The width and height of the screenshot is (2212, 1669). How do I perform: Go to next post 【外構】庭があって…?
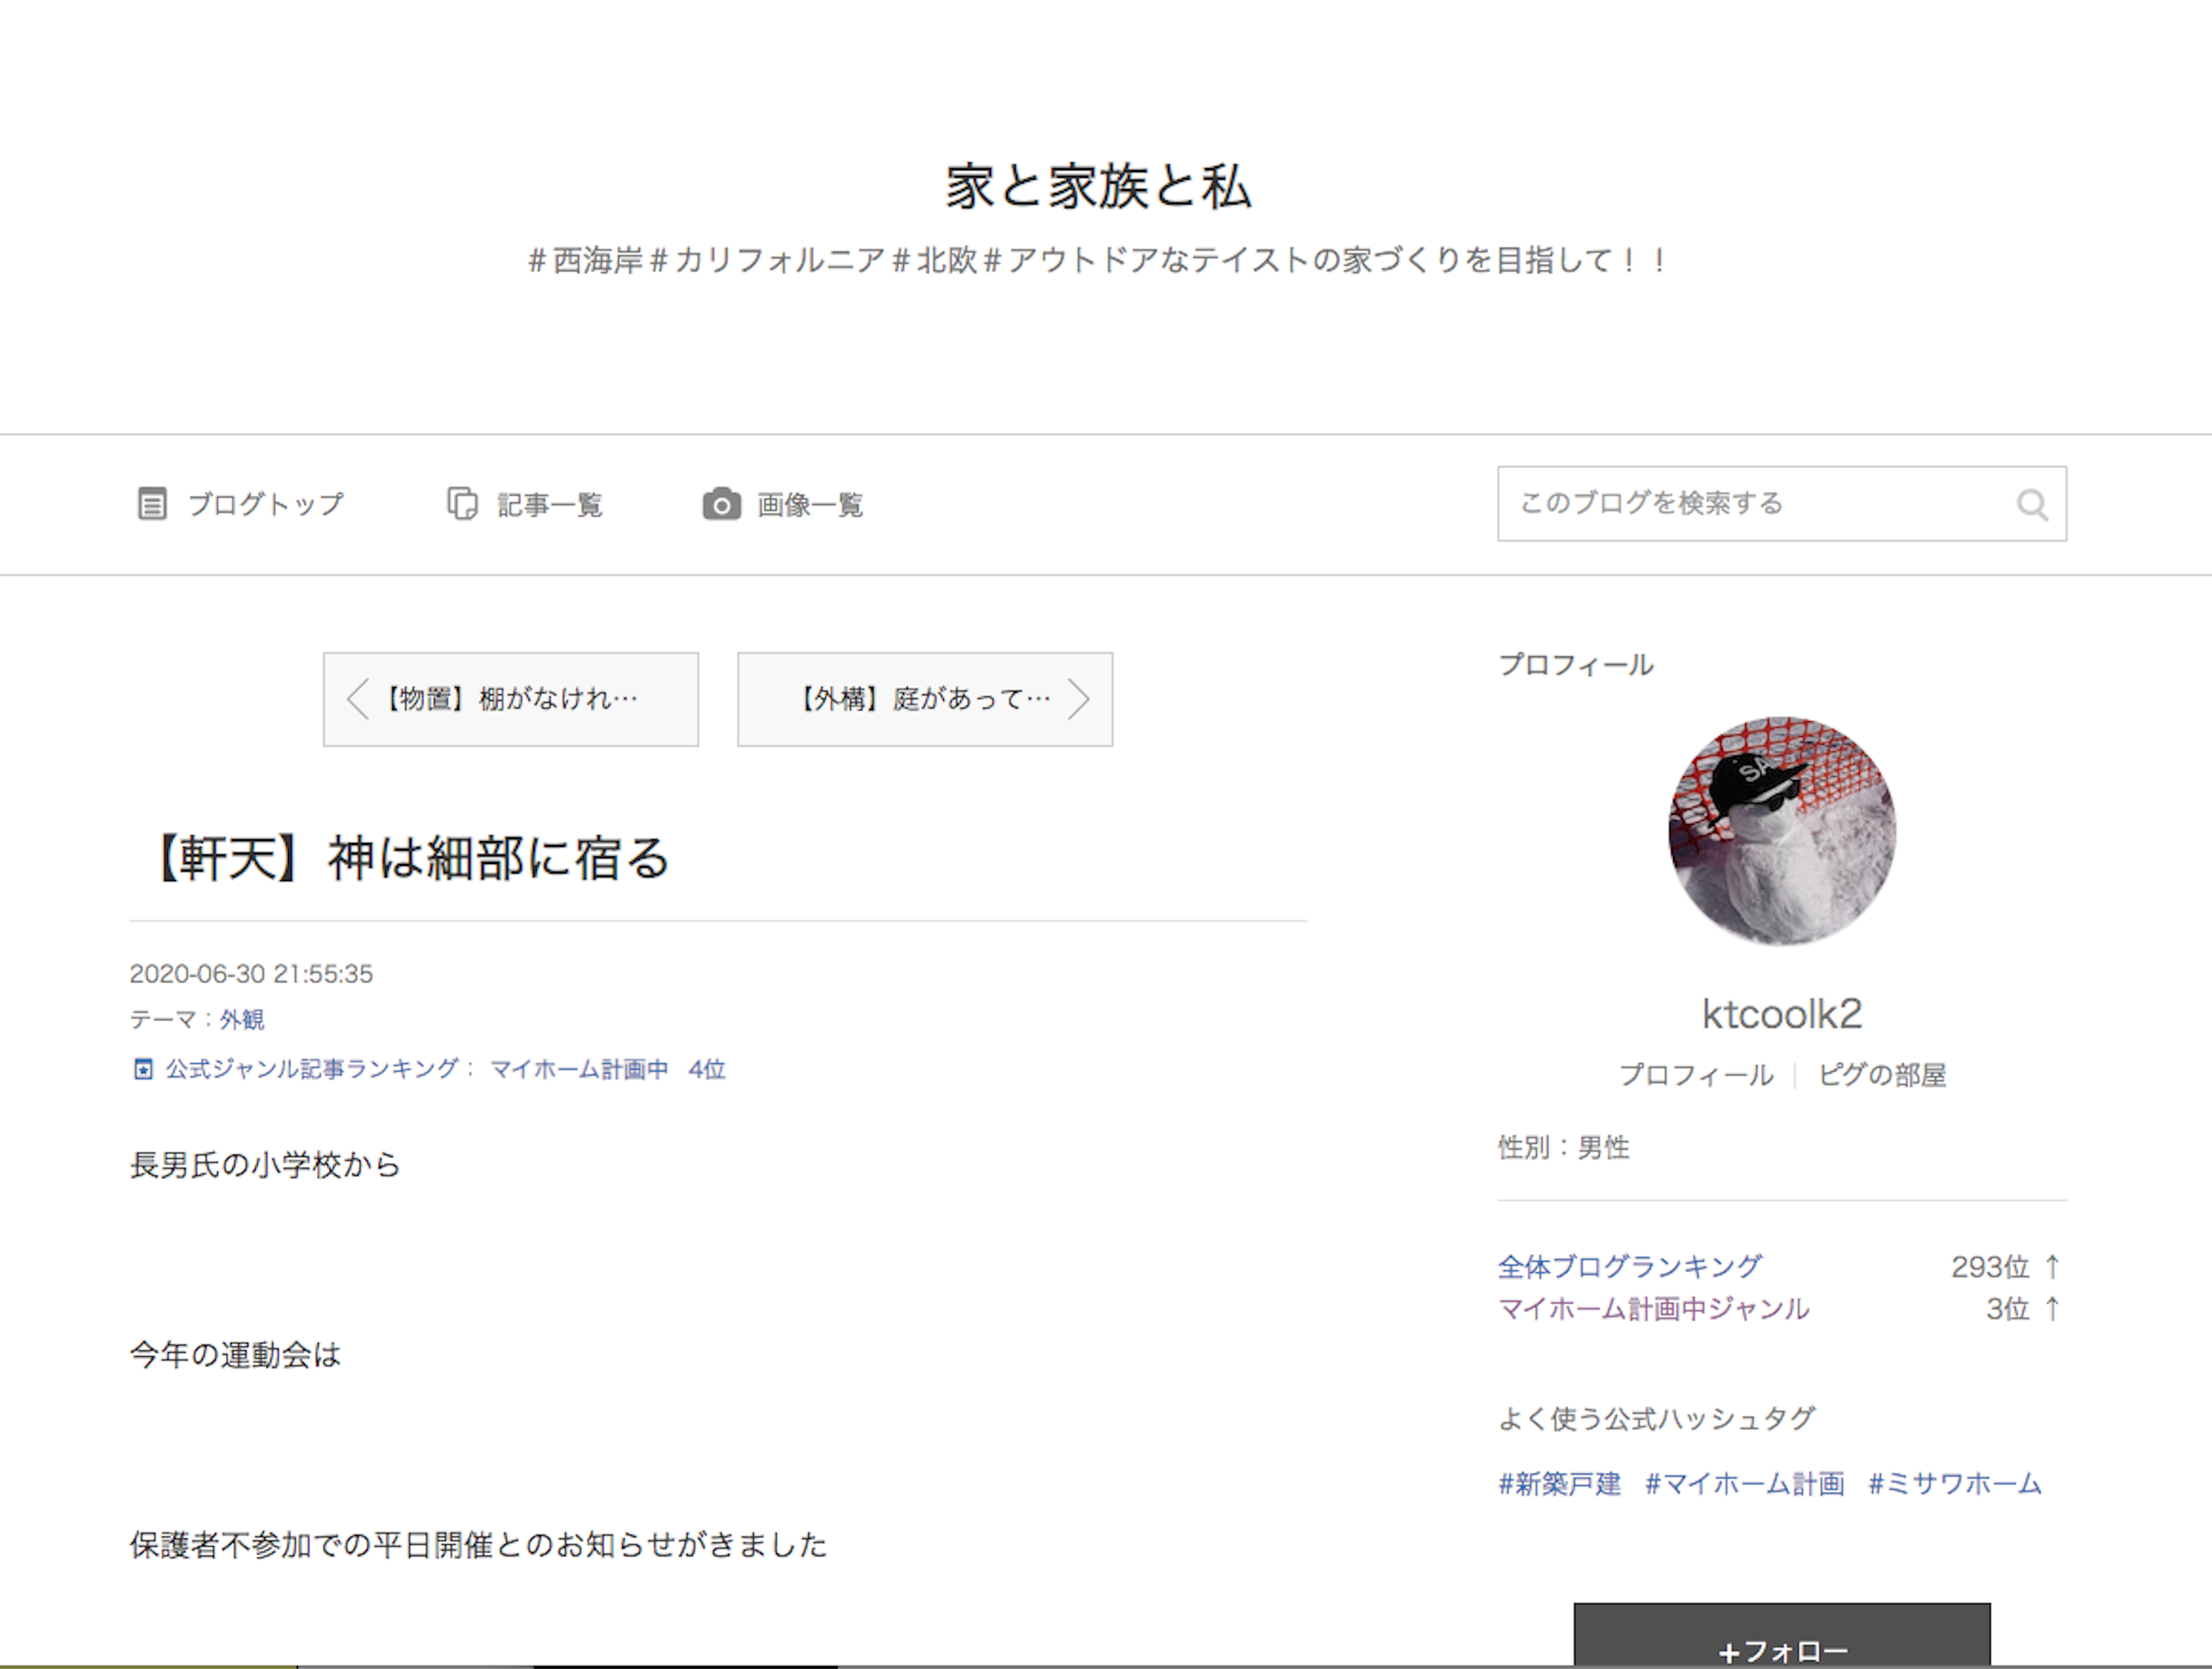pos(925,699)
